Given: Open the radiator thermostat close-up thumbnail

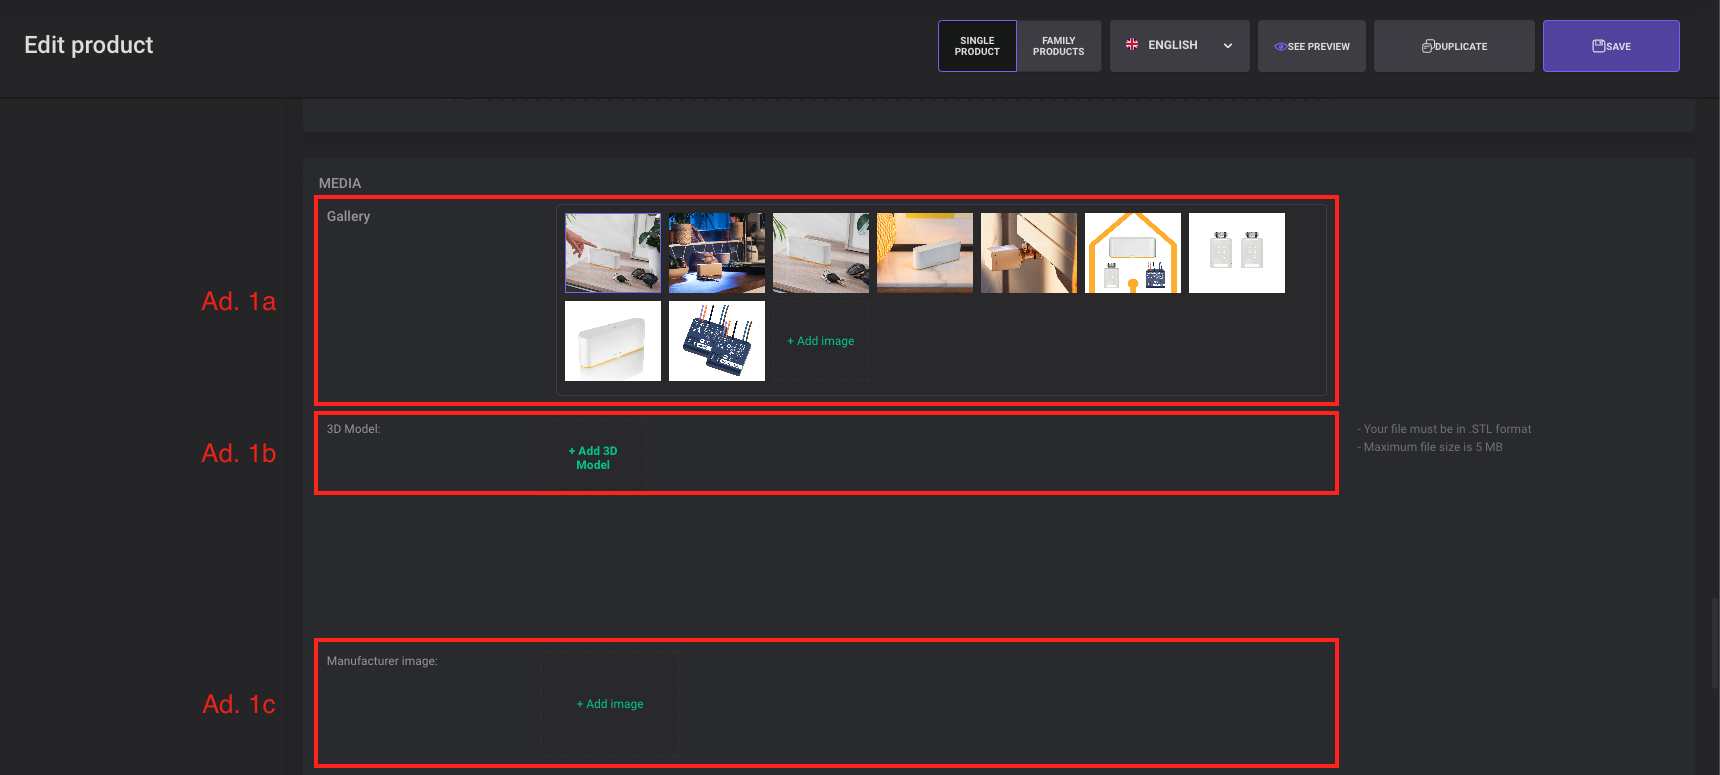Looking at the screenshot, I should tap(1029, 253).
